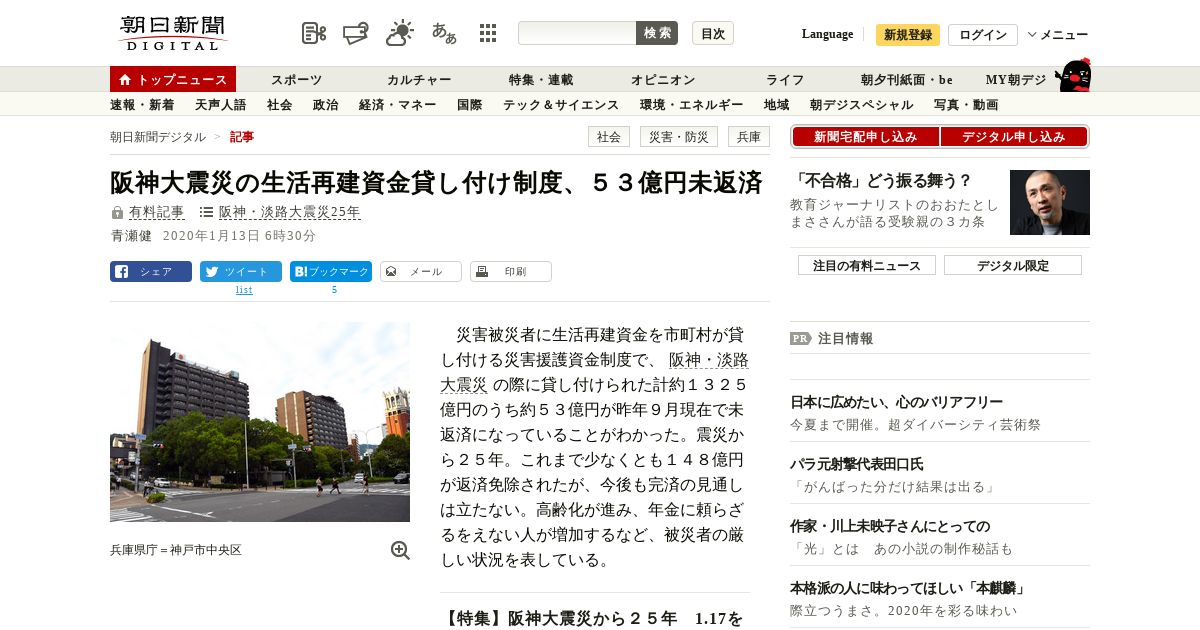
Task: Click the Asahi Shimbun Digital logo
Action: (x=173, y=33)
